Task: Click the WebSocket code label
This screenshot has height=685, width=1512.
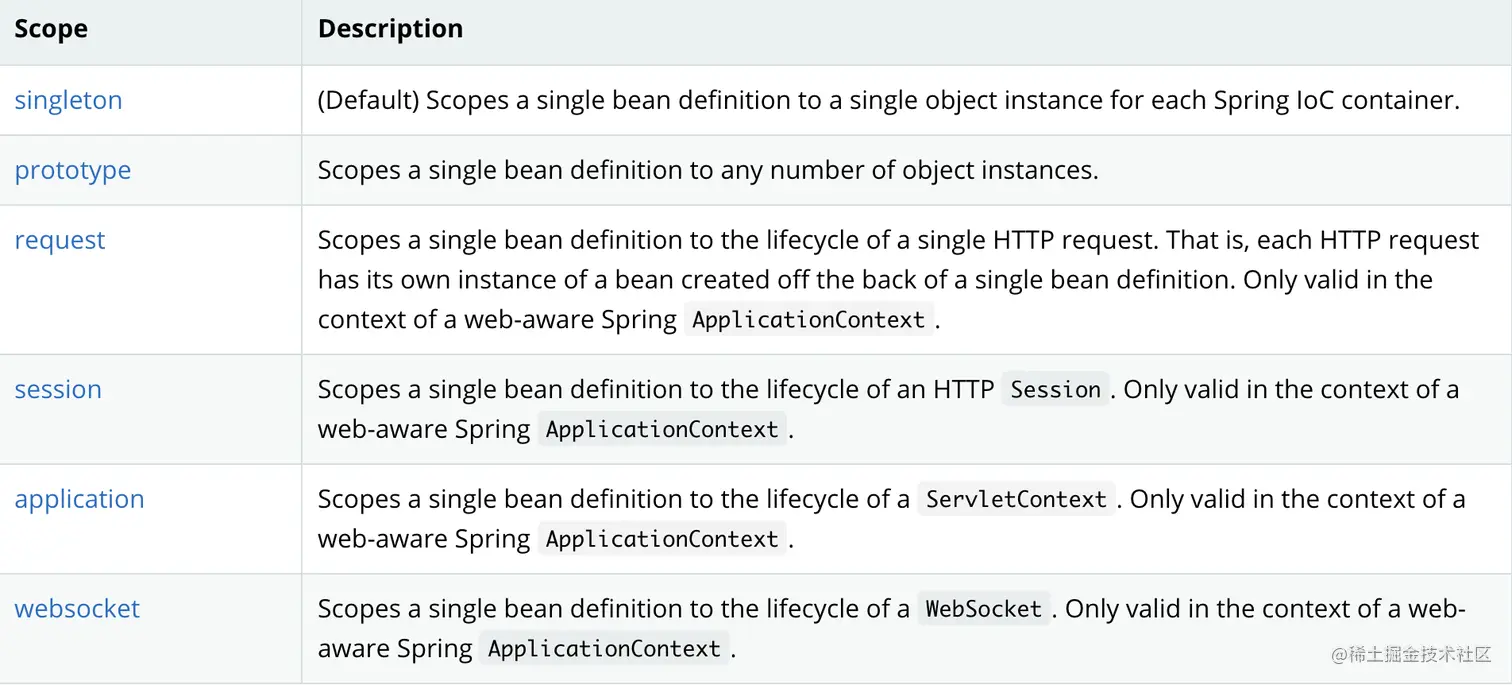Action: point(983,609)
